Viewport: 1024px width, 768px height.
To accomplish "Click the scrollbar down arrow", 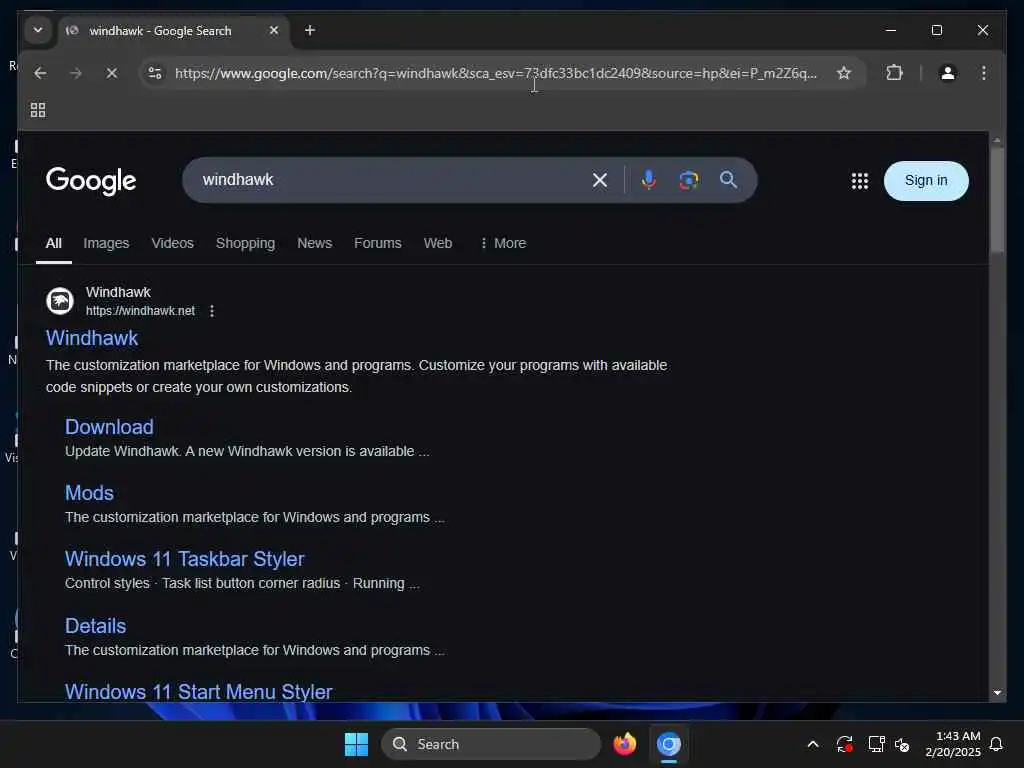I will tap(997, 692).
